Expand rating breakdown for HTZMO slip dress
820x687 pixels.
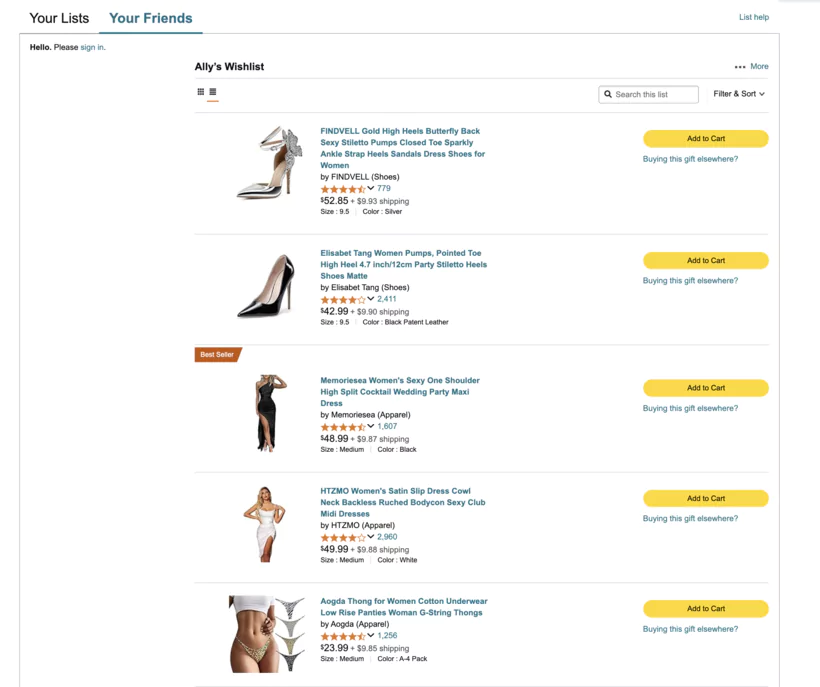(x=370, y=537)
